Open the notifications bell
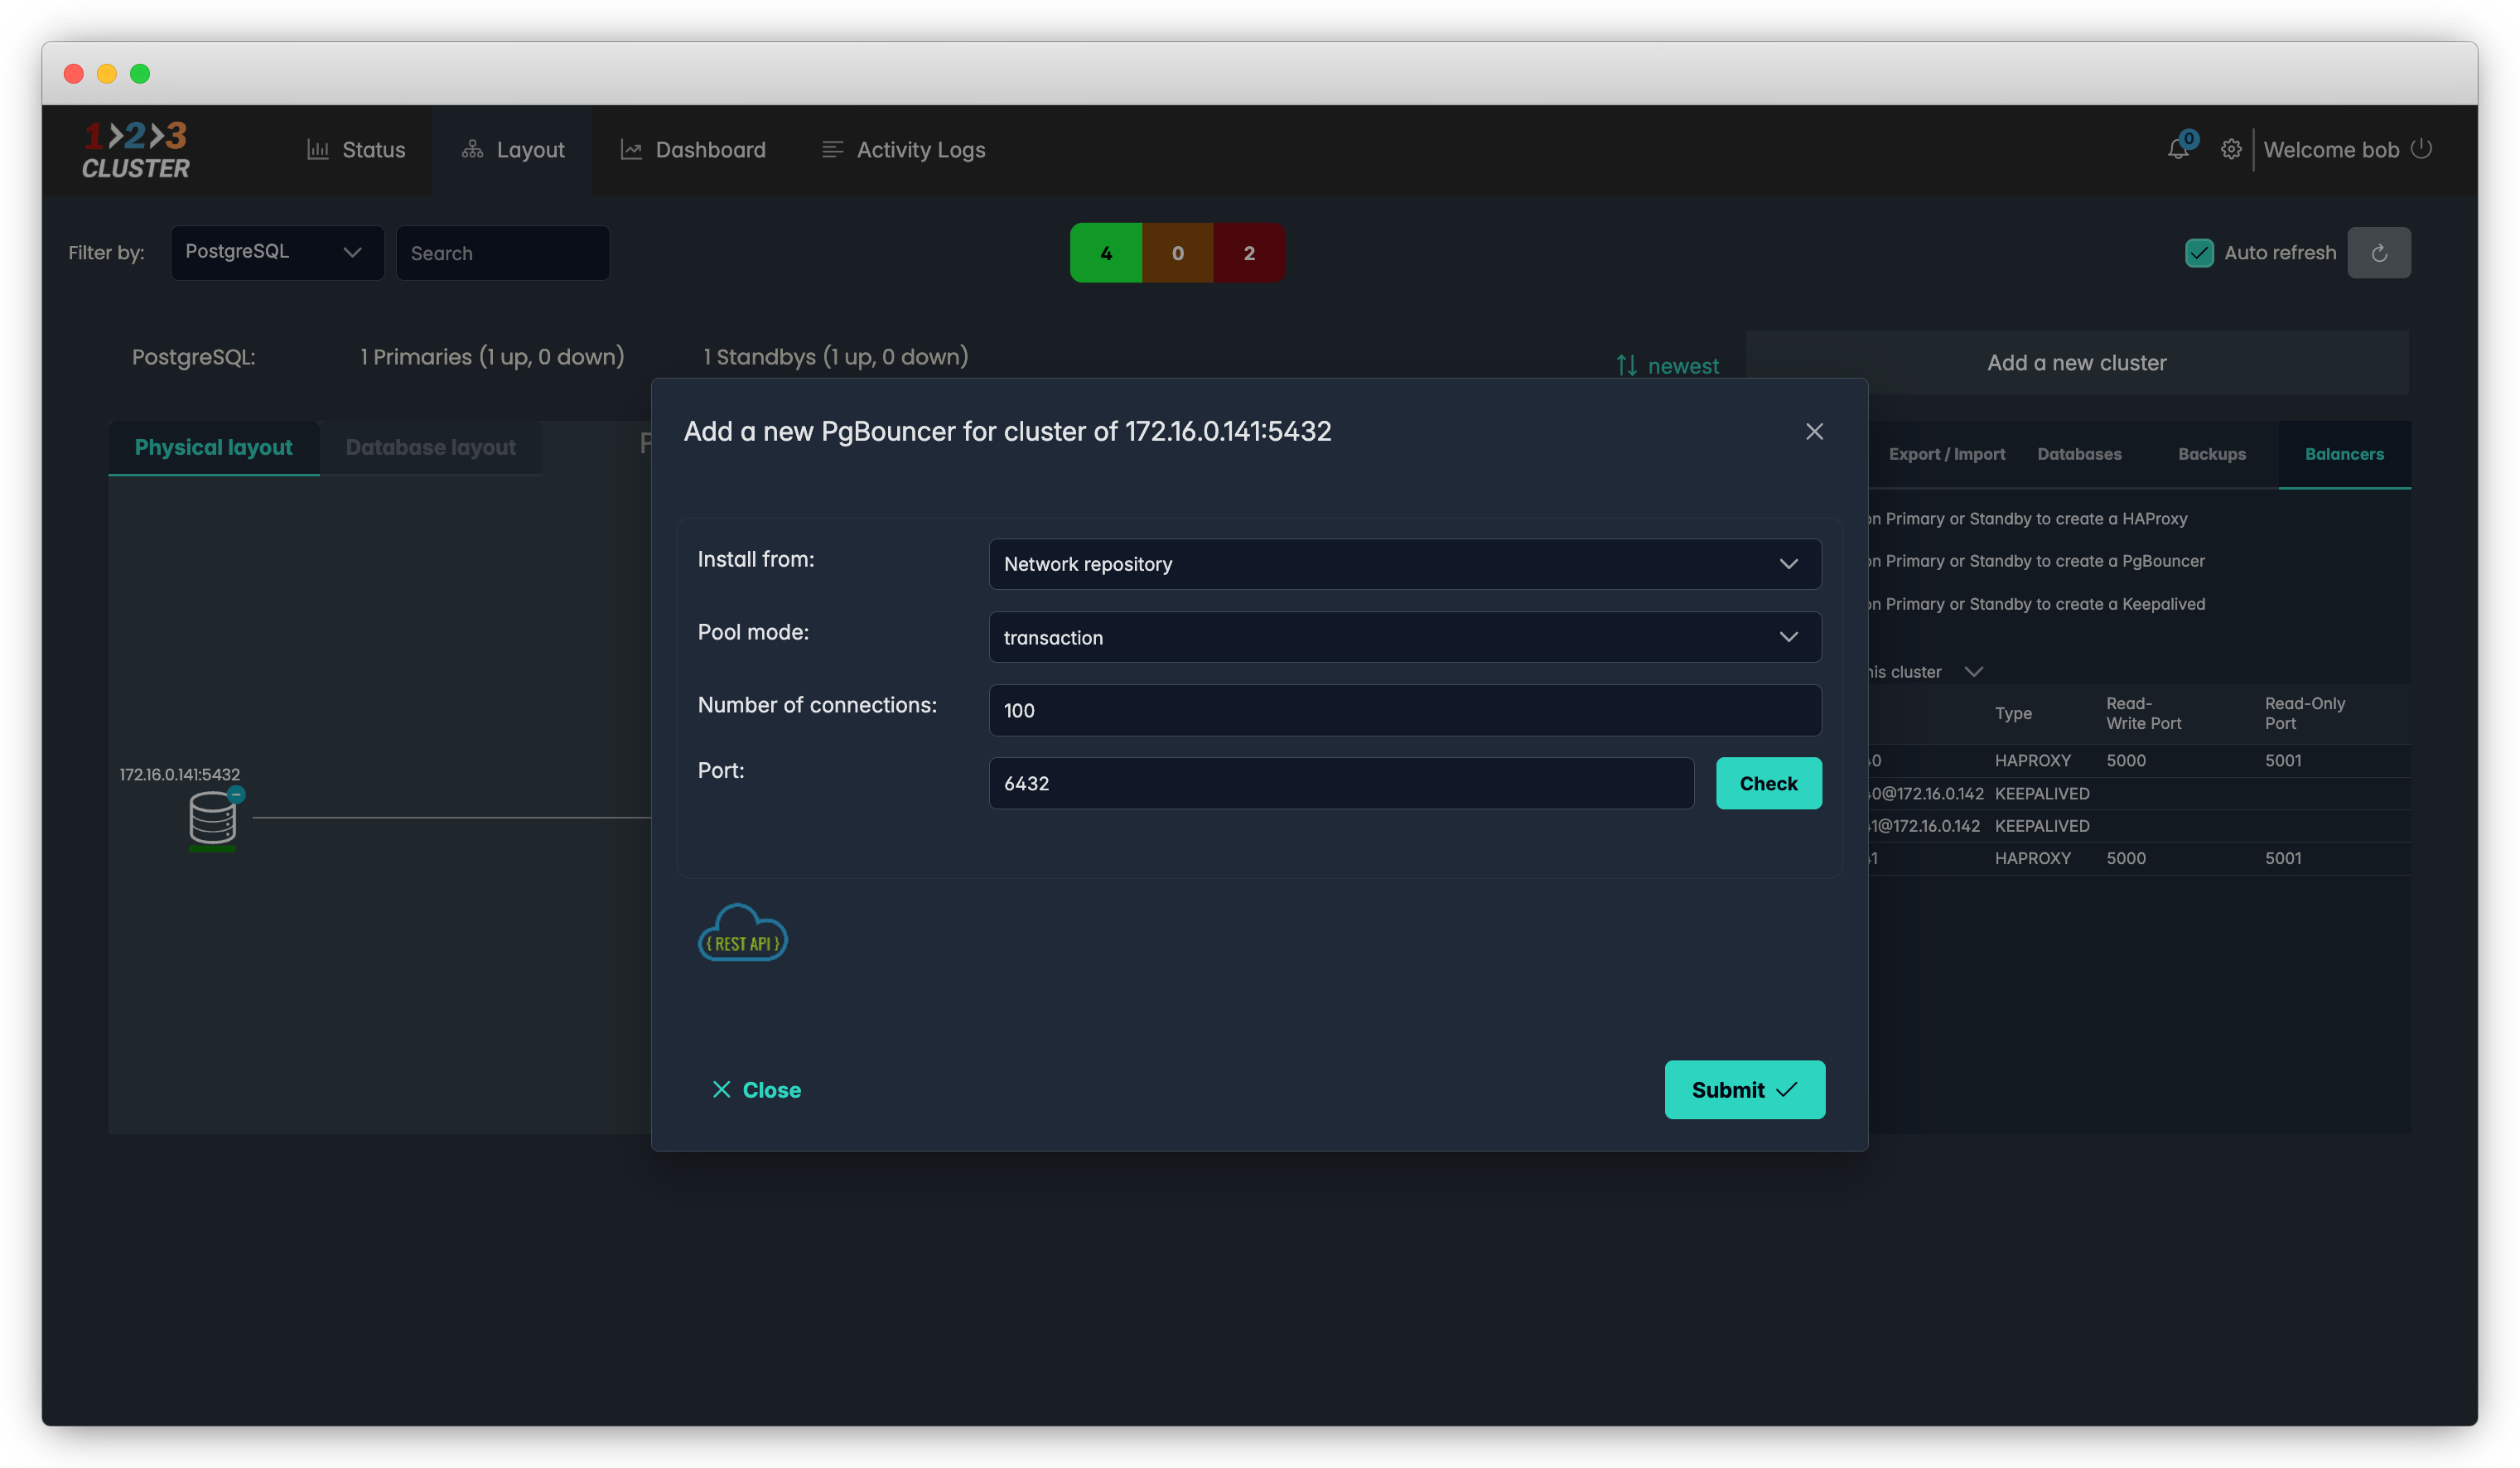The height and width of the screenshot is (1468, 2520). (2178, 150)
